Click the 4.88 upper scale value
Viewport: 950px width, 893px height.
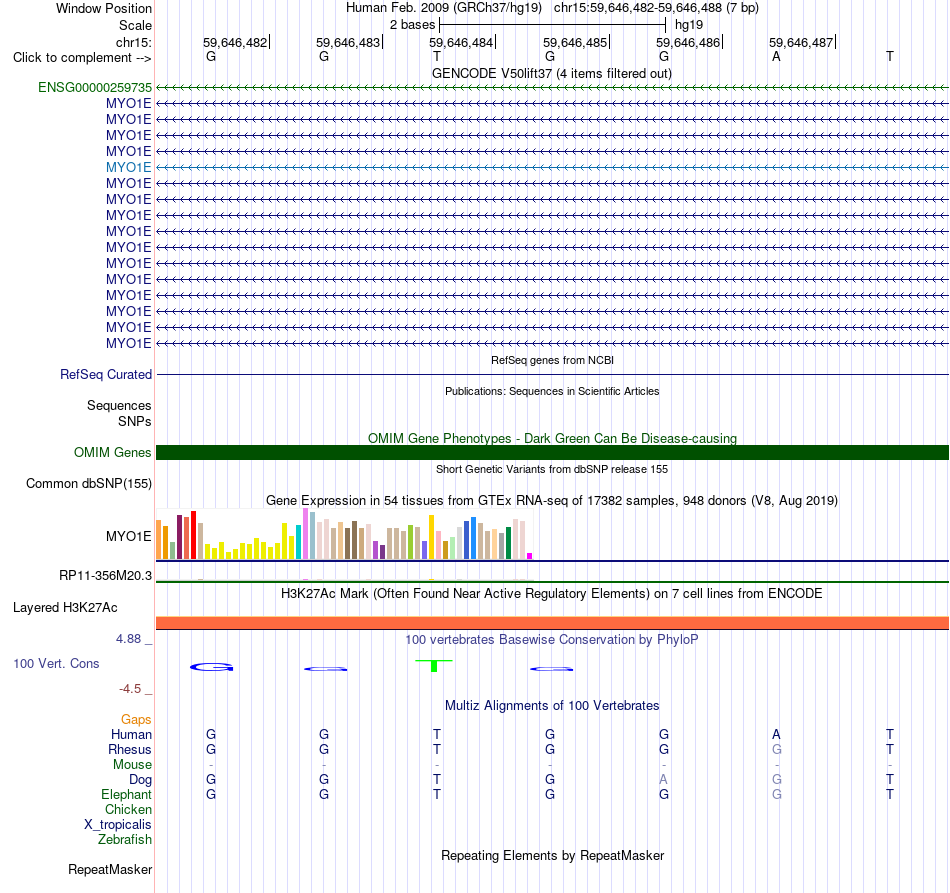[128, 639]
